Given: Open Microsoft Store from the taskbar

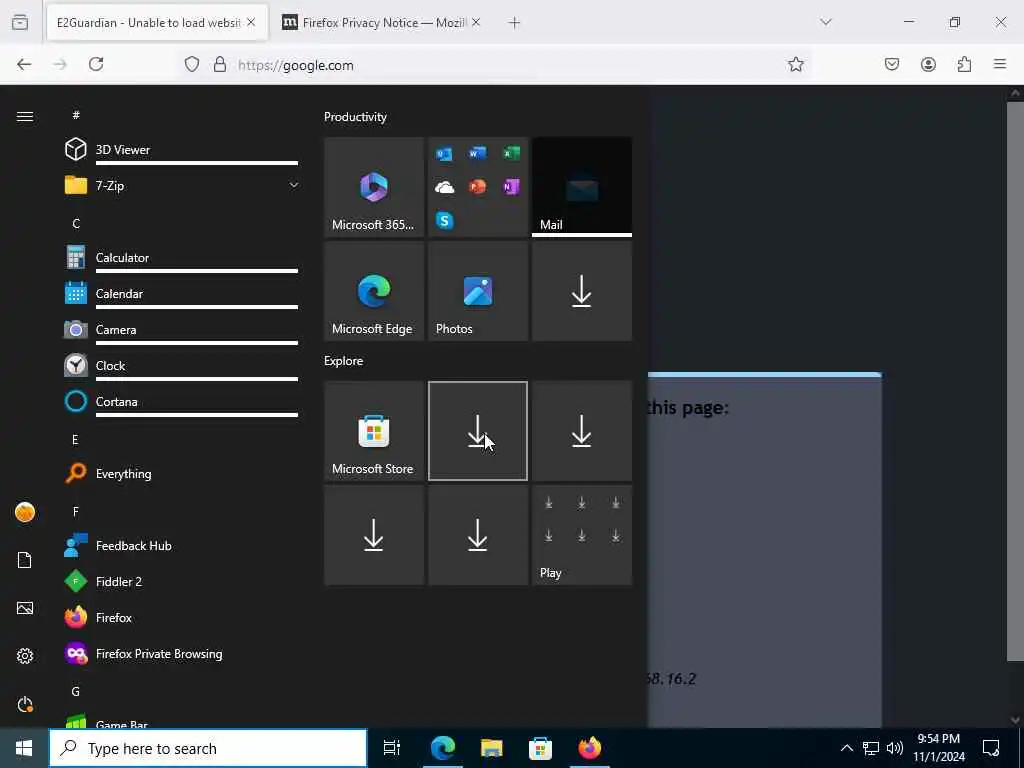Looking at the screenshot, I should [540, 748].
